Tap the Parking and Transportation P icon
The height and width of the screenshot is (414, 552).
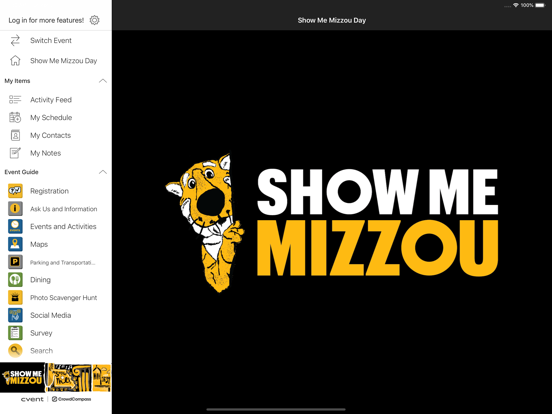click(x=15, y=262)
